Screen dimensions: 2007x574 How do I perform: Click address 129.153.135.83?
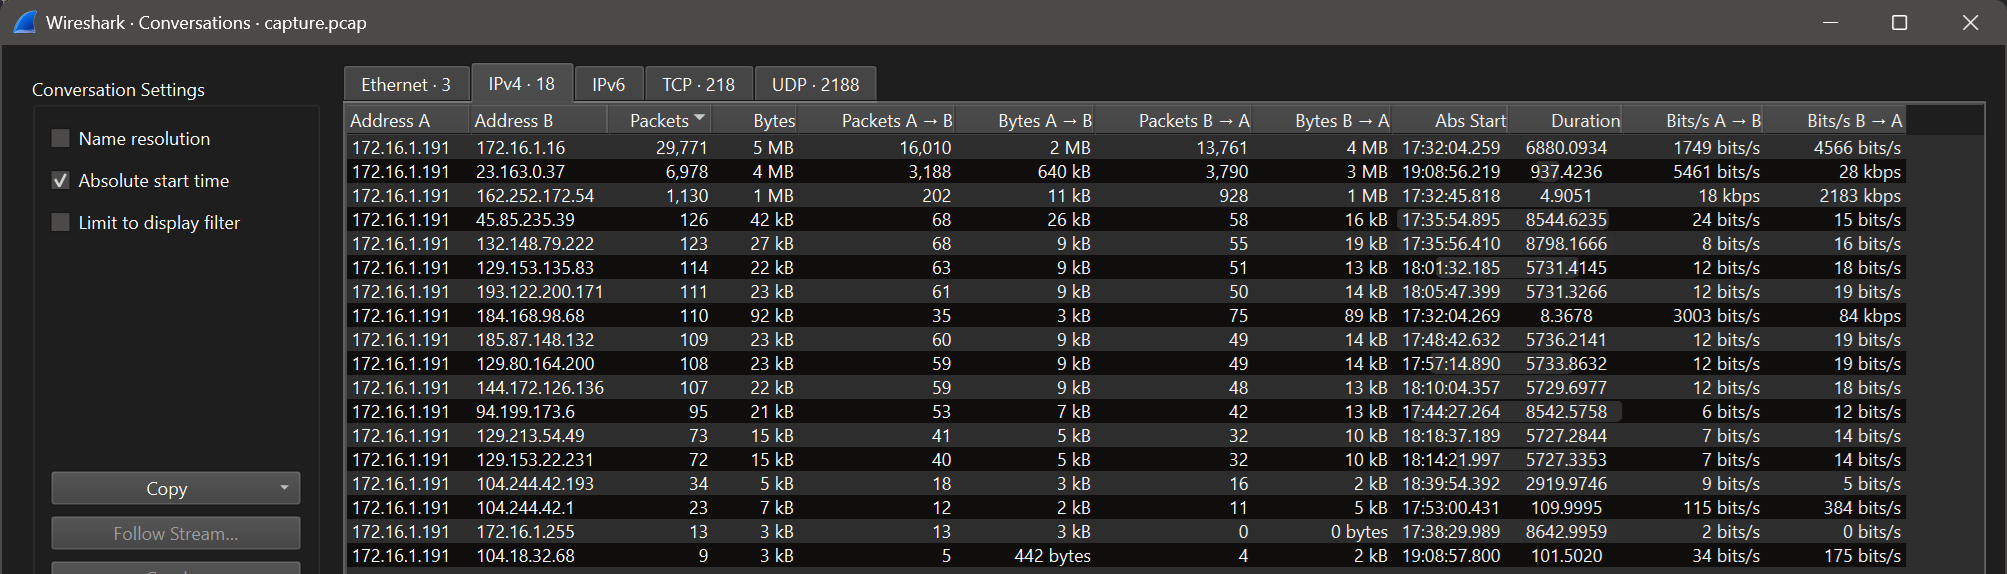pos(535,267)
